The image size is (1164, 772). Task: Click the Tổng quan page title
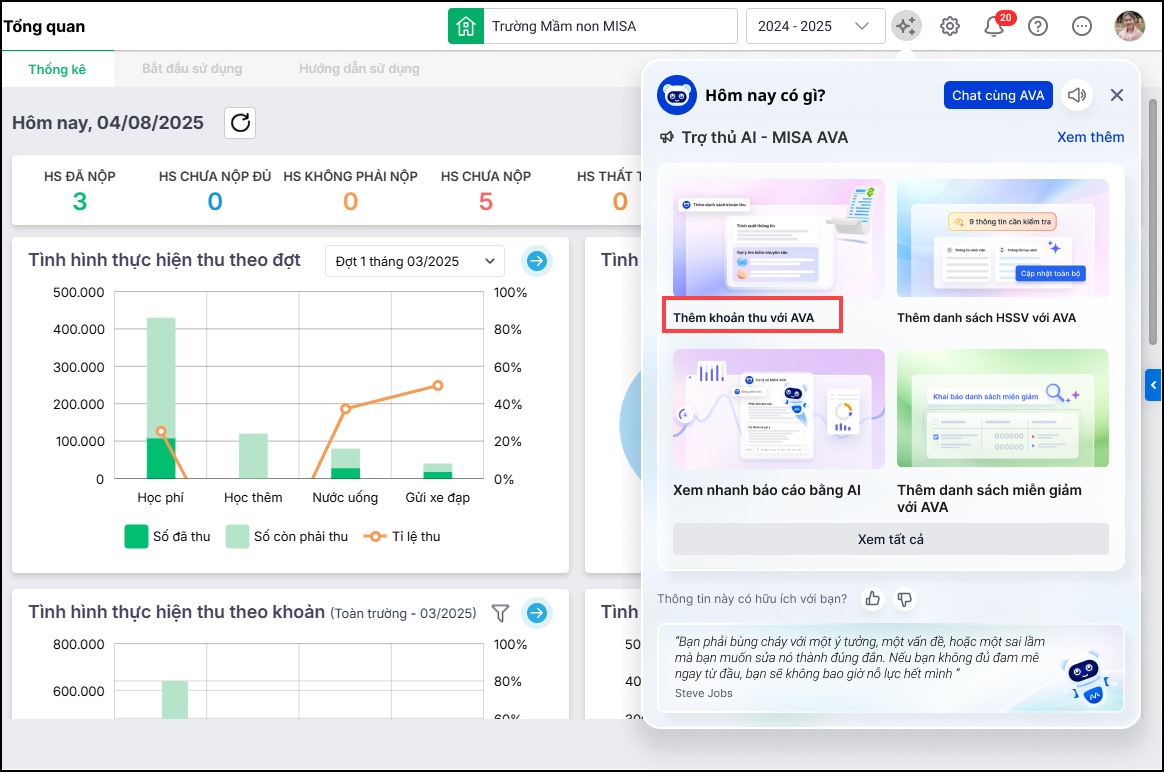pyautogui.click(x=45, y=27)
